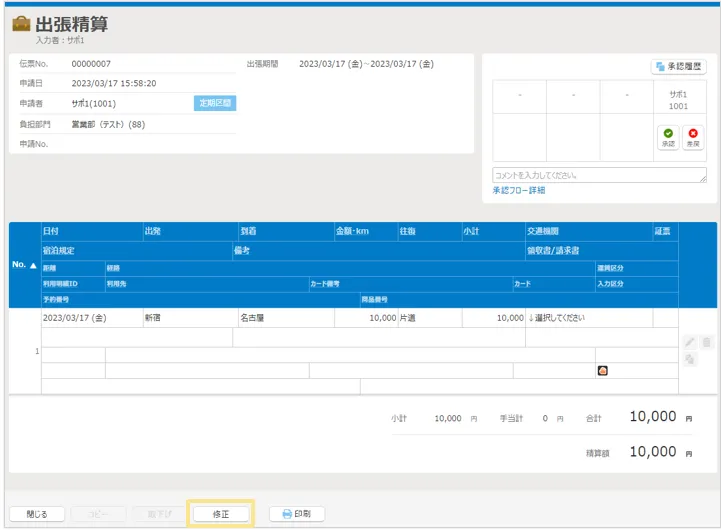Screen dimensions: 721x530
Task: Open 承認履歴 approval history
Action: pos(679,67)
